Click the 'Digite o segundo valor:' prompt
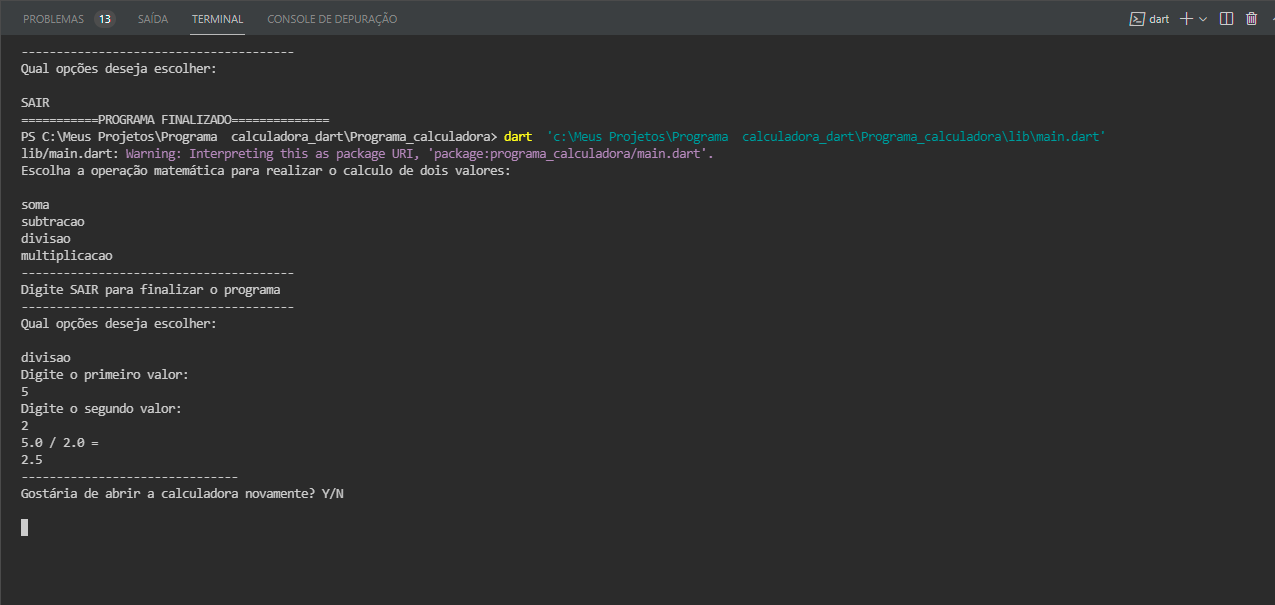Viewport: 1275px width, 605px height. click(101, 408)
